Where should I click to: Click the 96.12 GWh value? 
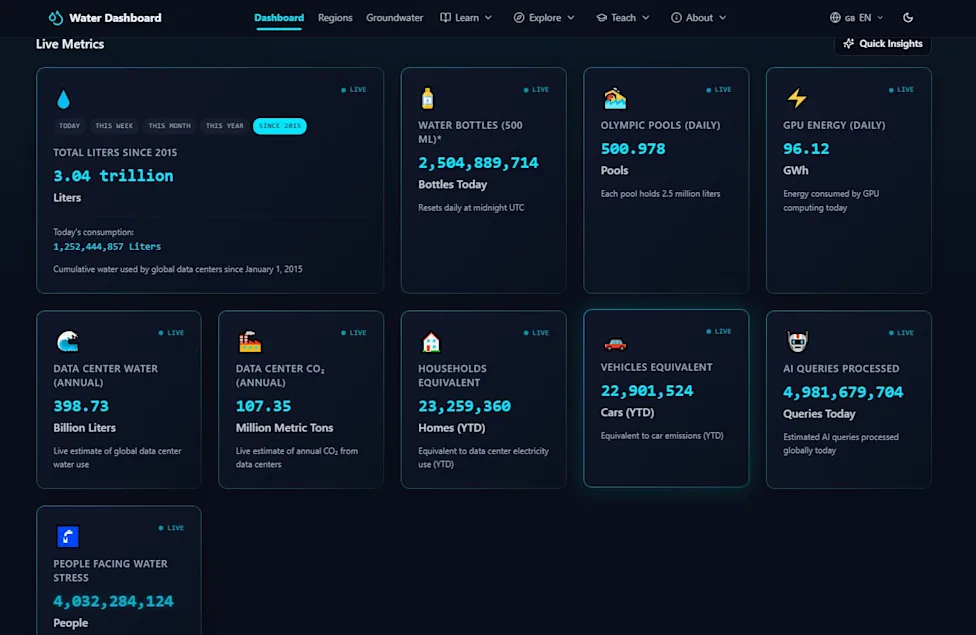806,149
